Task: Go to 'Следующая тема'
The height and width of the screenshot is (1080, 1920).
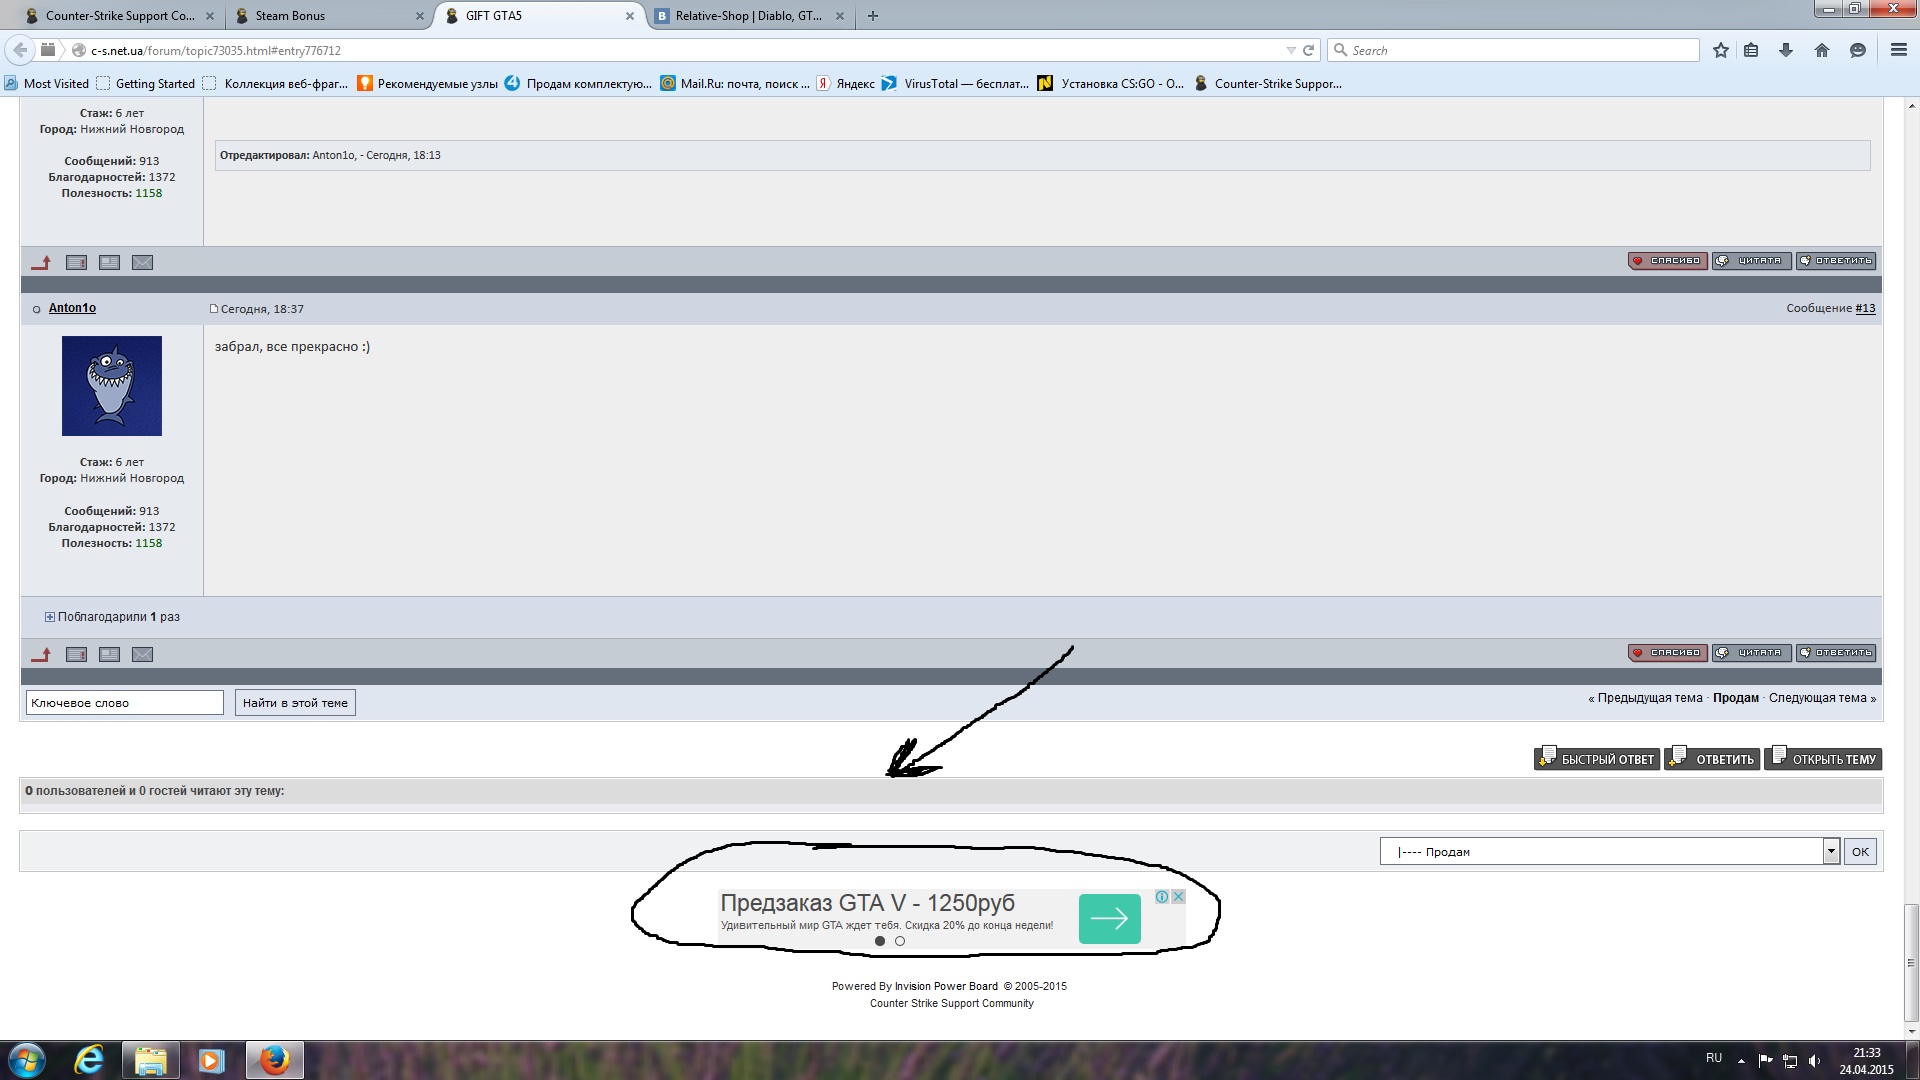Action: (x=1818, y=698)
